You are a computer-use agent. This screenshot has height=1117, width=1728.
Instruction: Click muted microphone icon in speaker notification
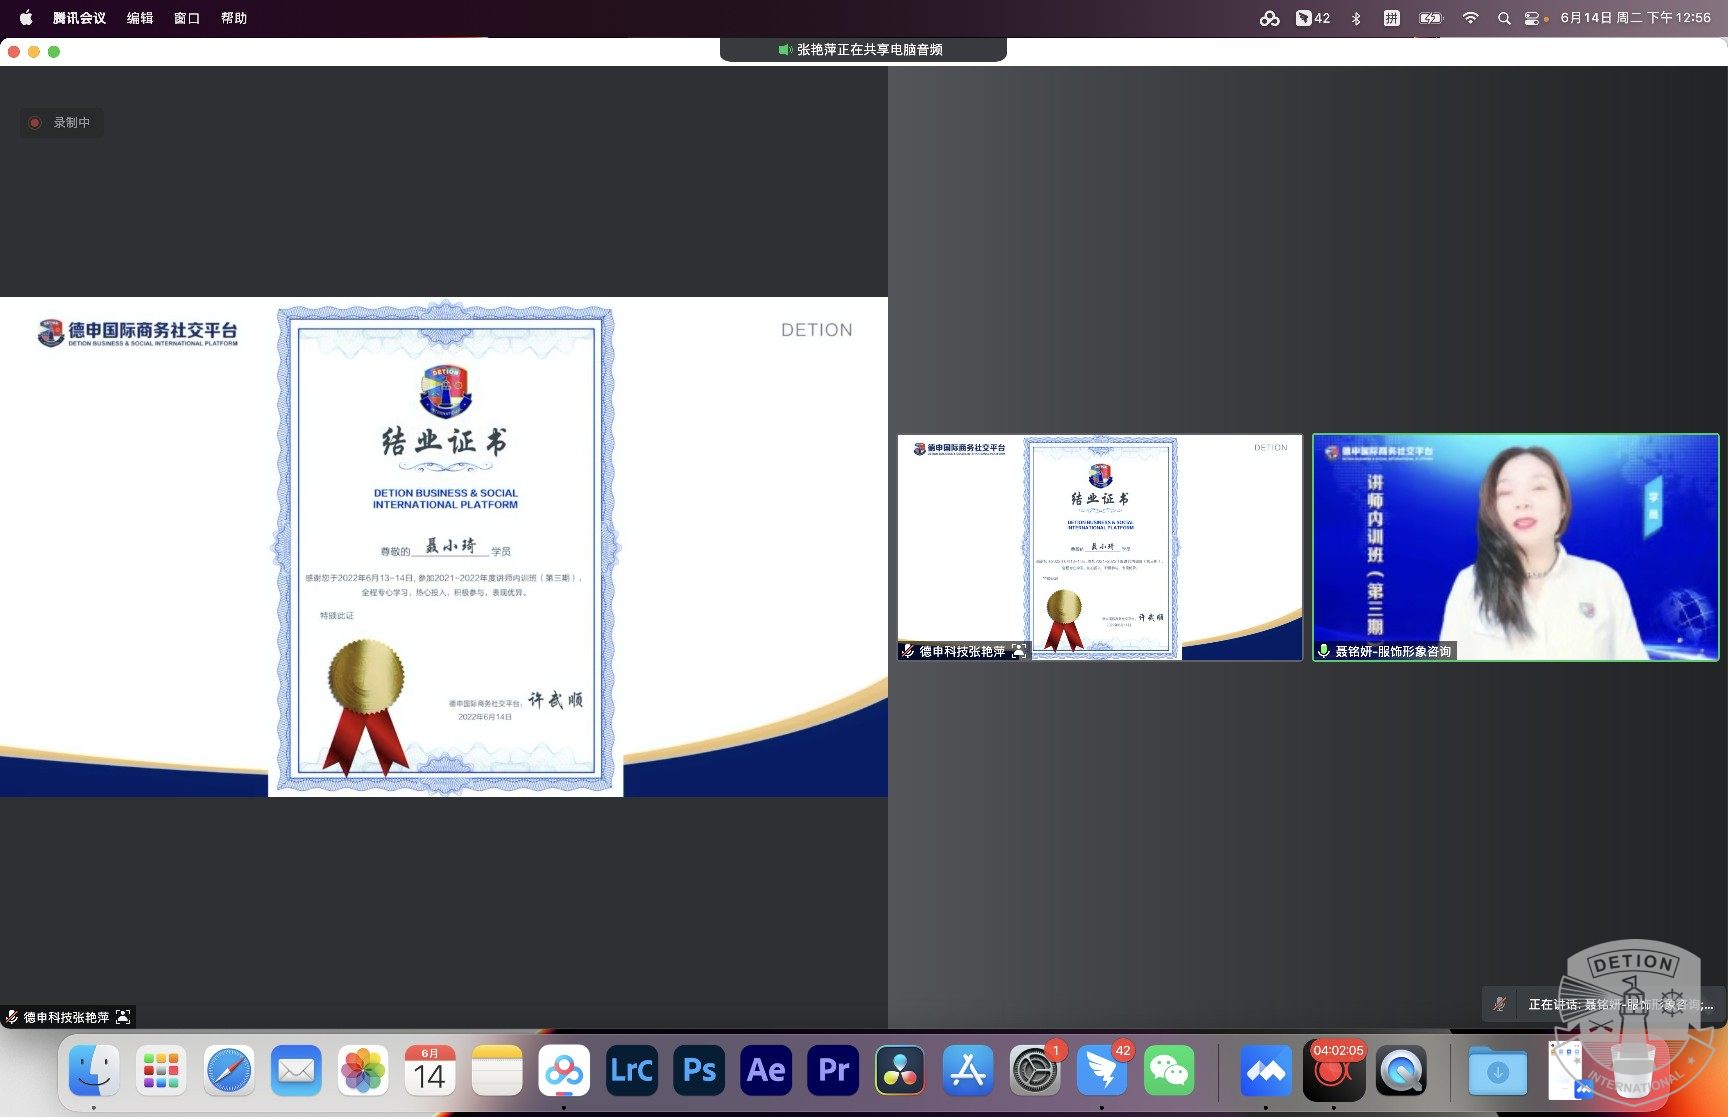(x=1499, y=1004)
